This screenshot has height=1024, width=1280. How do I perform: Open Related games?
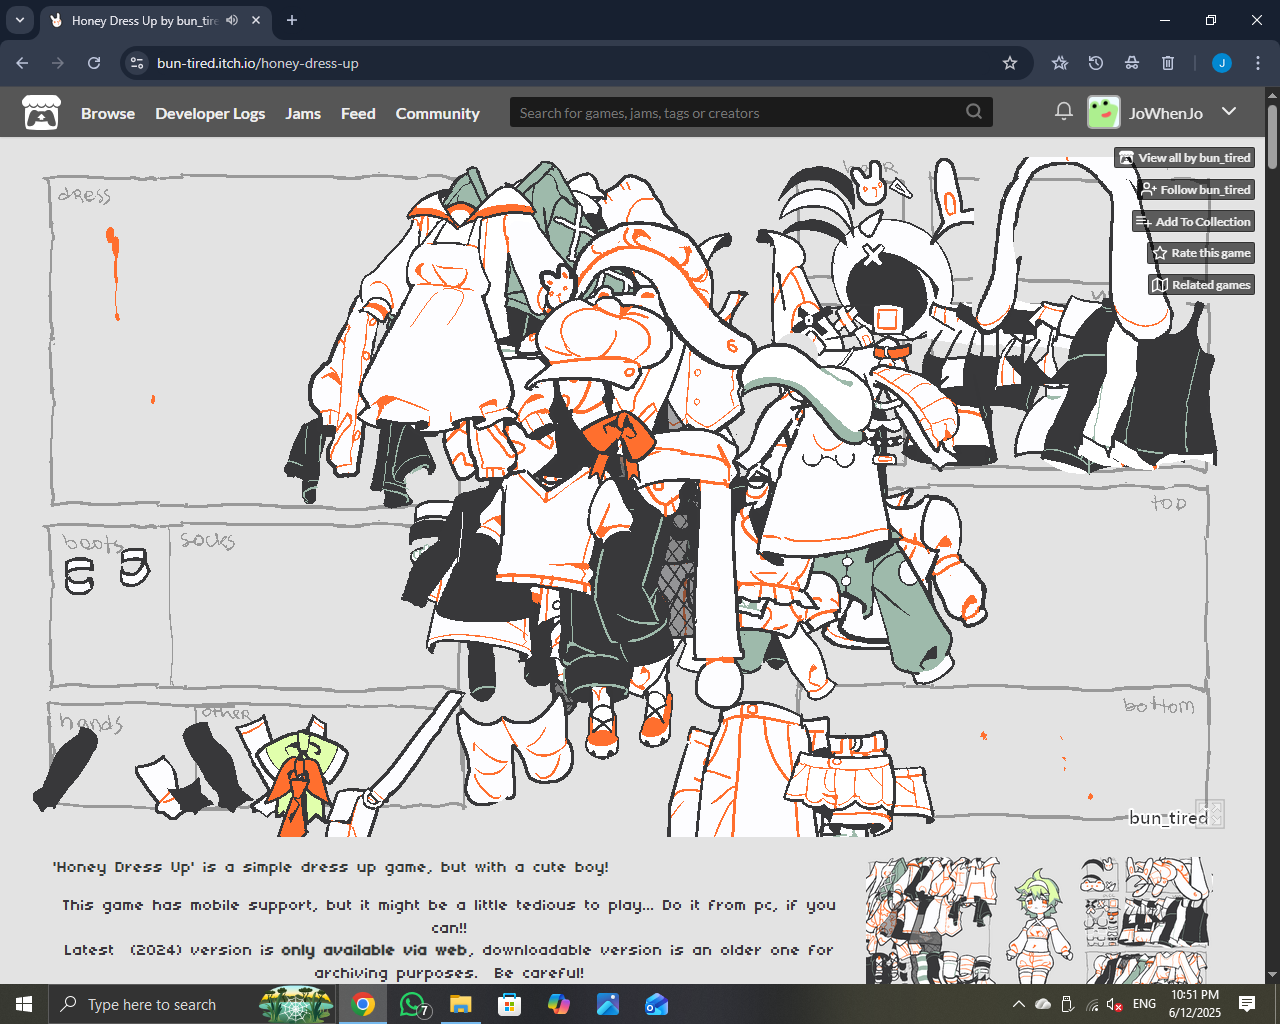[x=1201, y=285]
